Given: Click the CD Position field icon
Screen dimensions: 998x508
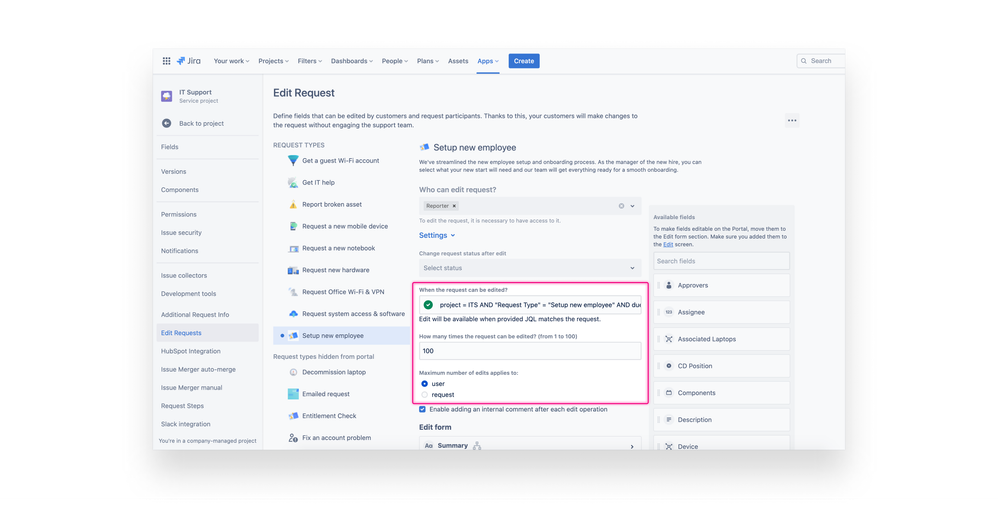Looking at the screenshot, I should coord(669,366).
